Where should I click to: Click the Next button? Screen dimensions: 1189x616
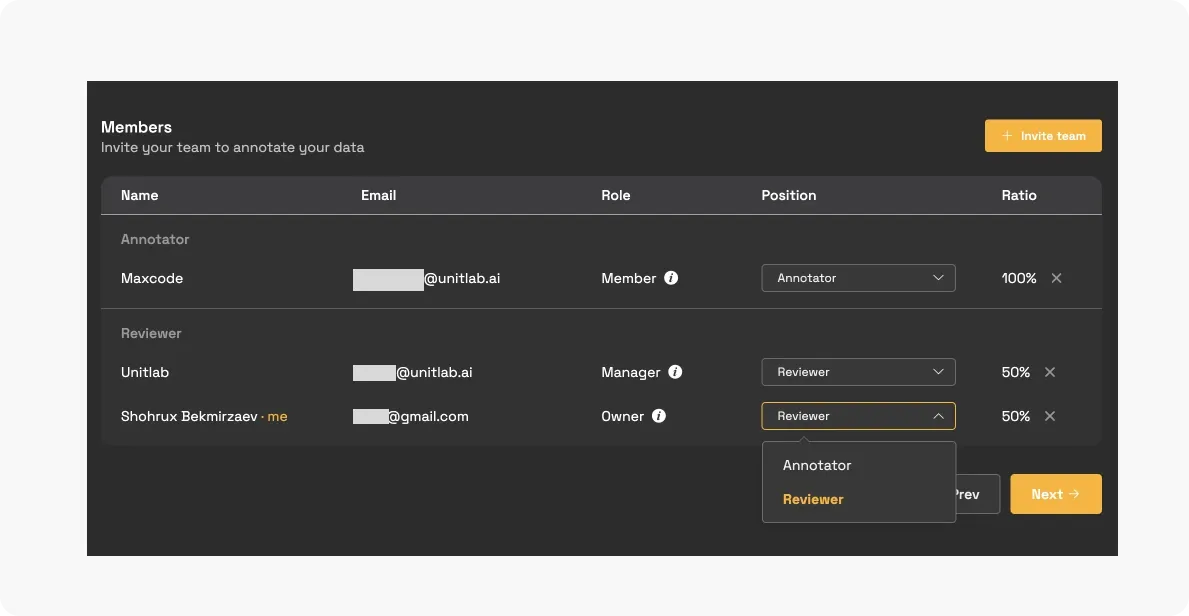click(x=1055, y=493)
